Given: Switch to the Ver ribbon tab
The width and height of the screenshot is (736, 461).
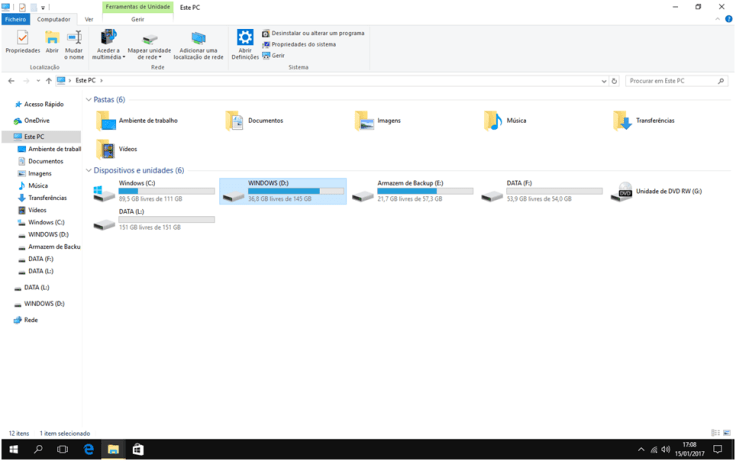Looking at the screenshot, I should point(89,19).
